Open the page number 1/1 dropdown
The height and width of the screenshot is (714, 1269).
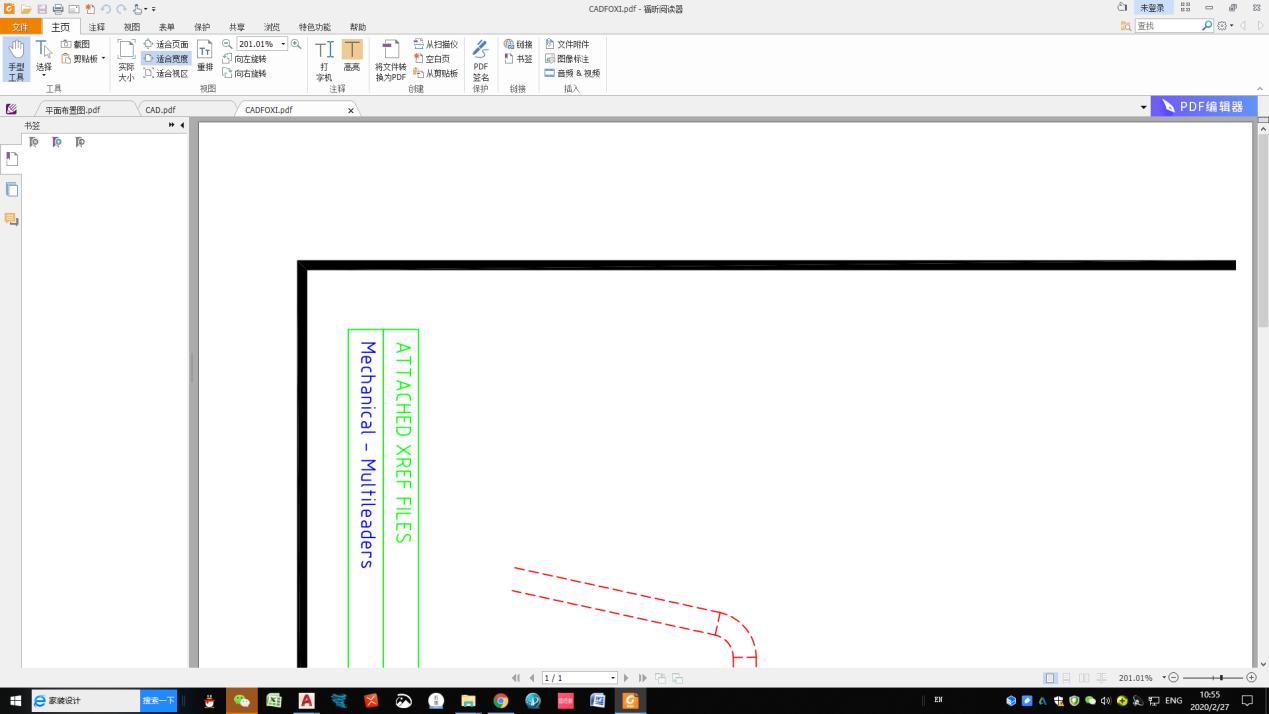(x=613, y=678)
